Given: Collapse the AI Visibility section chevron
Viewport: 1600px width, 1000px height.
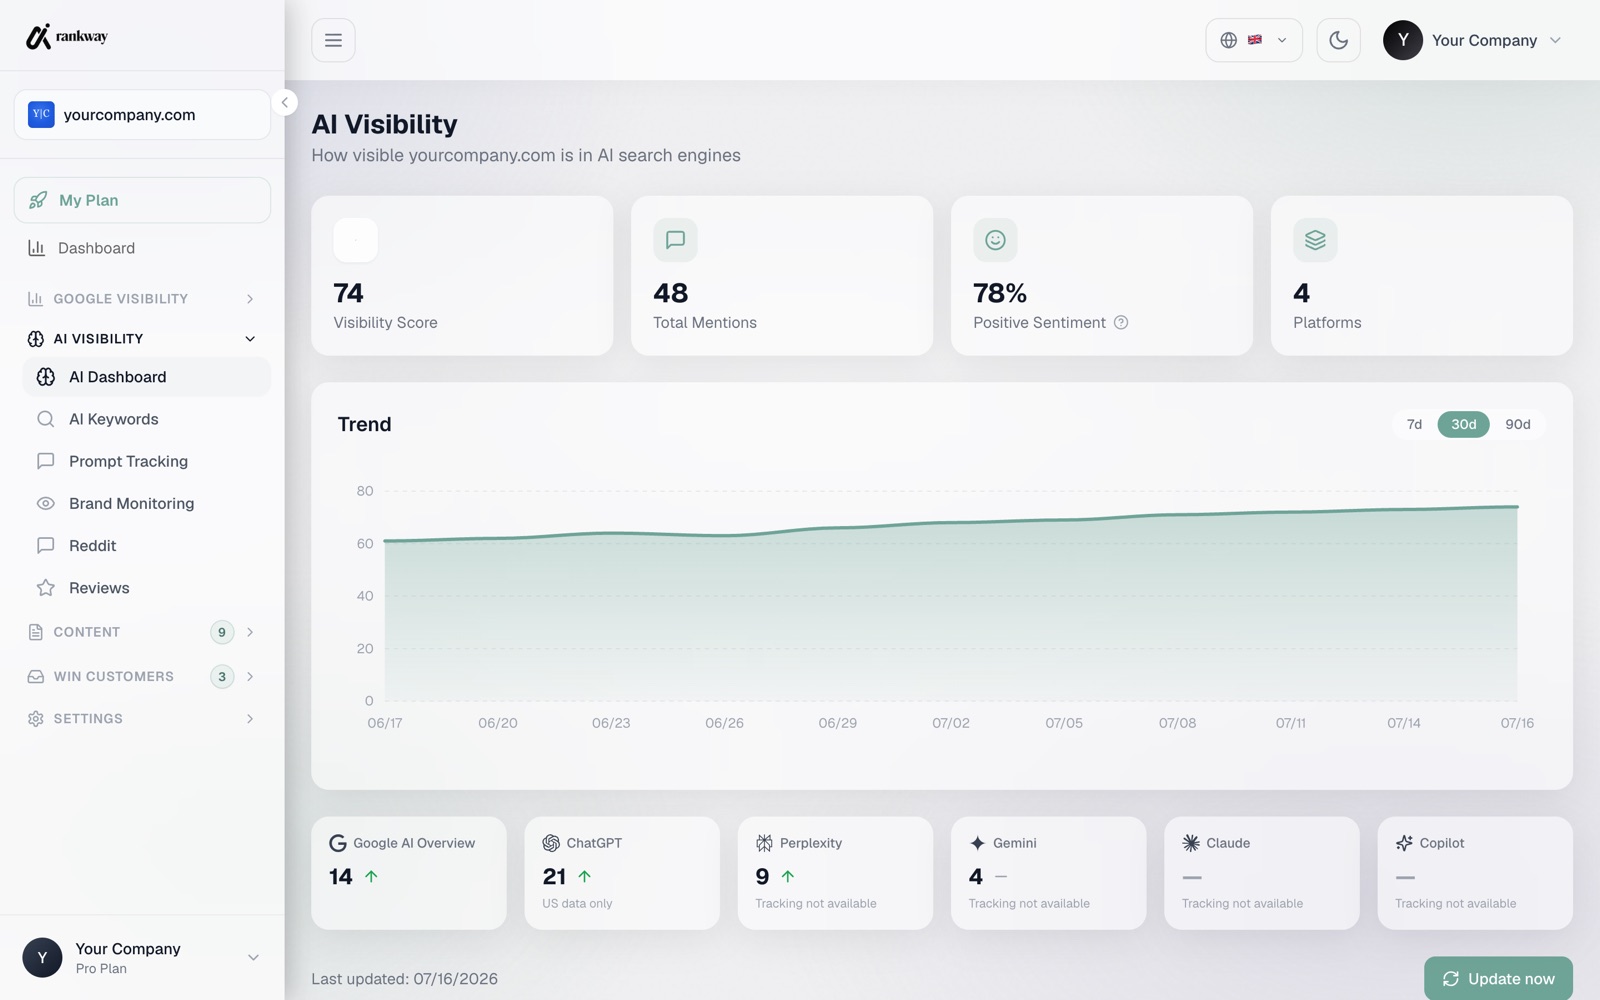Looking at the screenshot, I should (250, 339).
